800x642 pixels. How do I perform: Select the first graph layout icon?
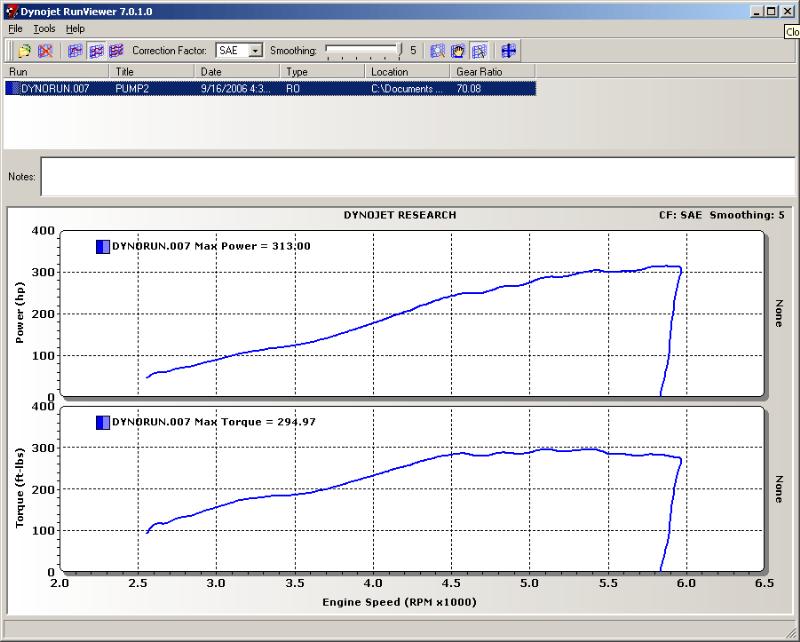(x=75, y=50)
